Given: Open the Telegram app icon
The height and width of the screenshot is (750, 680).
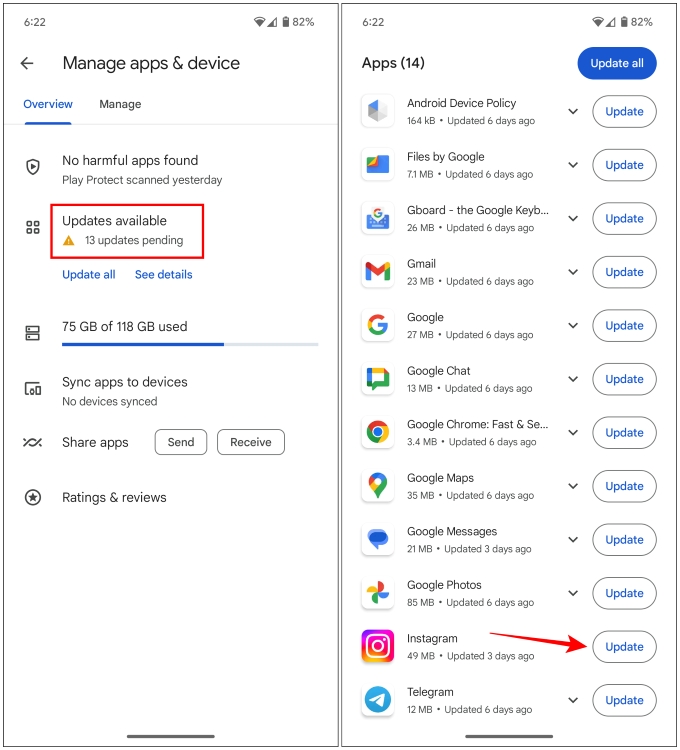Looking at the screenshot, I should (x=378, y=700).
